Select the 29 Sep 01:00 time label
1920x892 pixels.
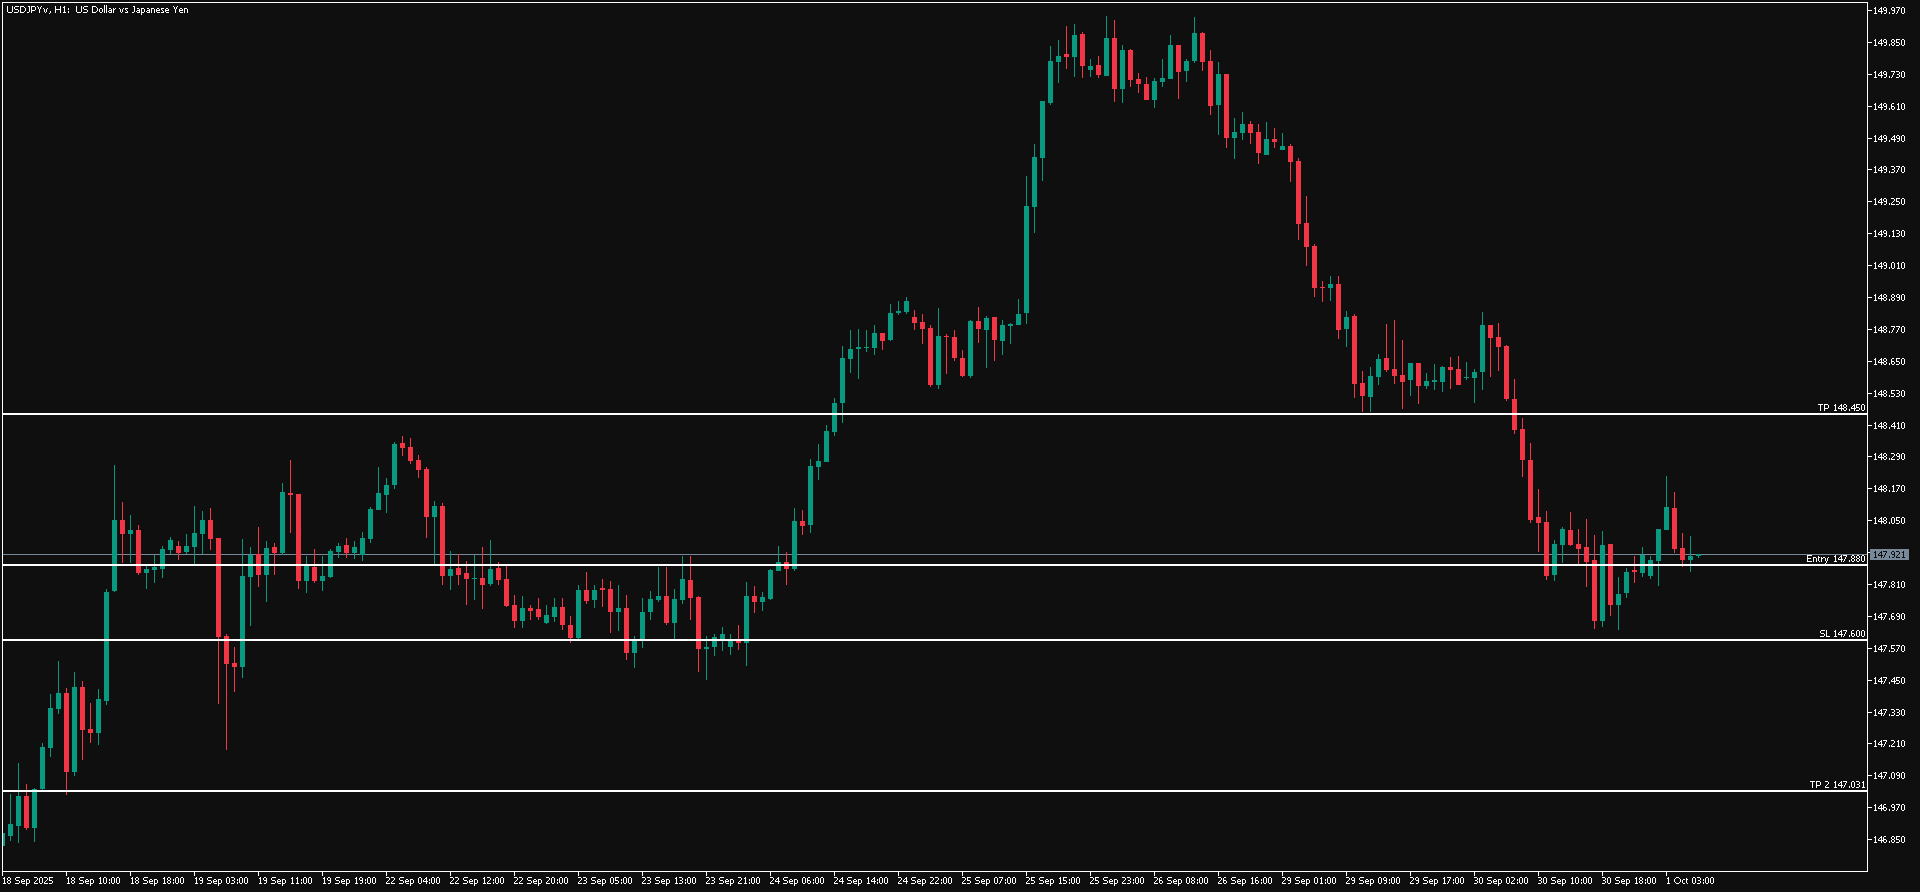pyautogui.click(x=1308, y=881)
